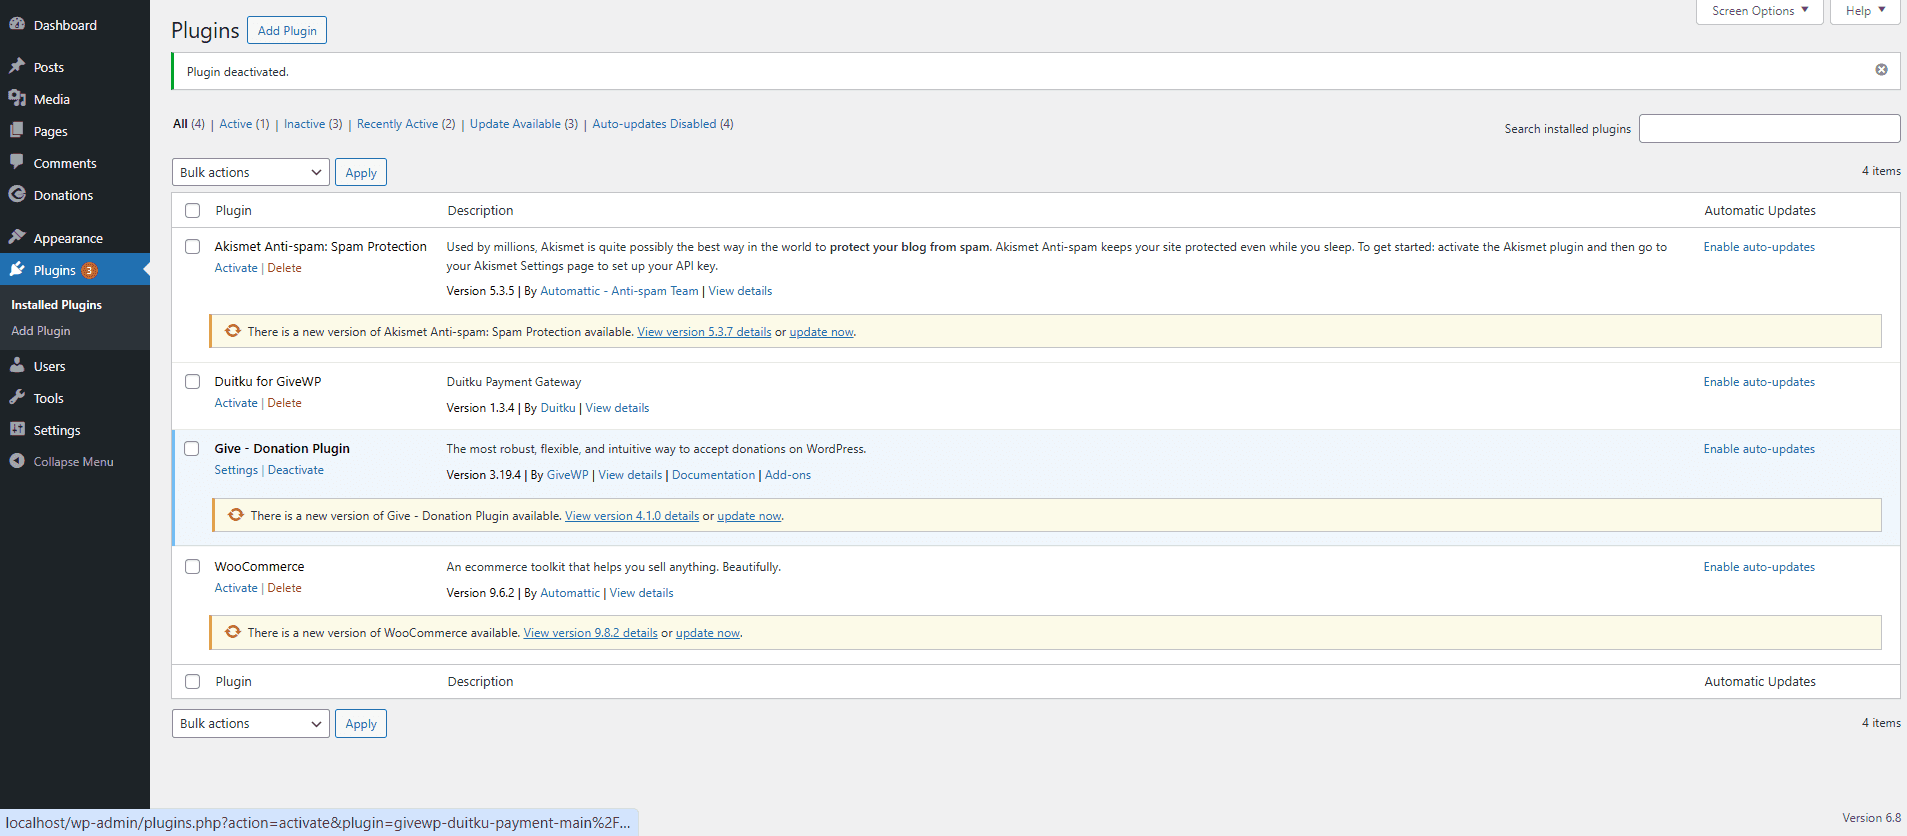Select the Akismet Anti-spam plugin checkbox
This screenshot has height=836, width=1907.
pyautogui.click(x=192, y=246)
